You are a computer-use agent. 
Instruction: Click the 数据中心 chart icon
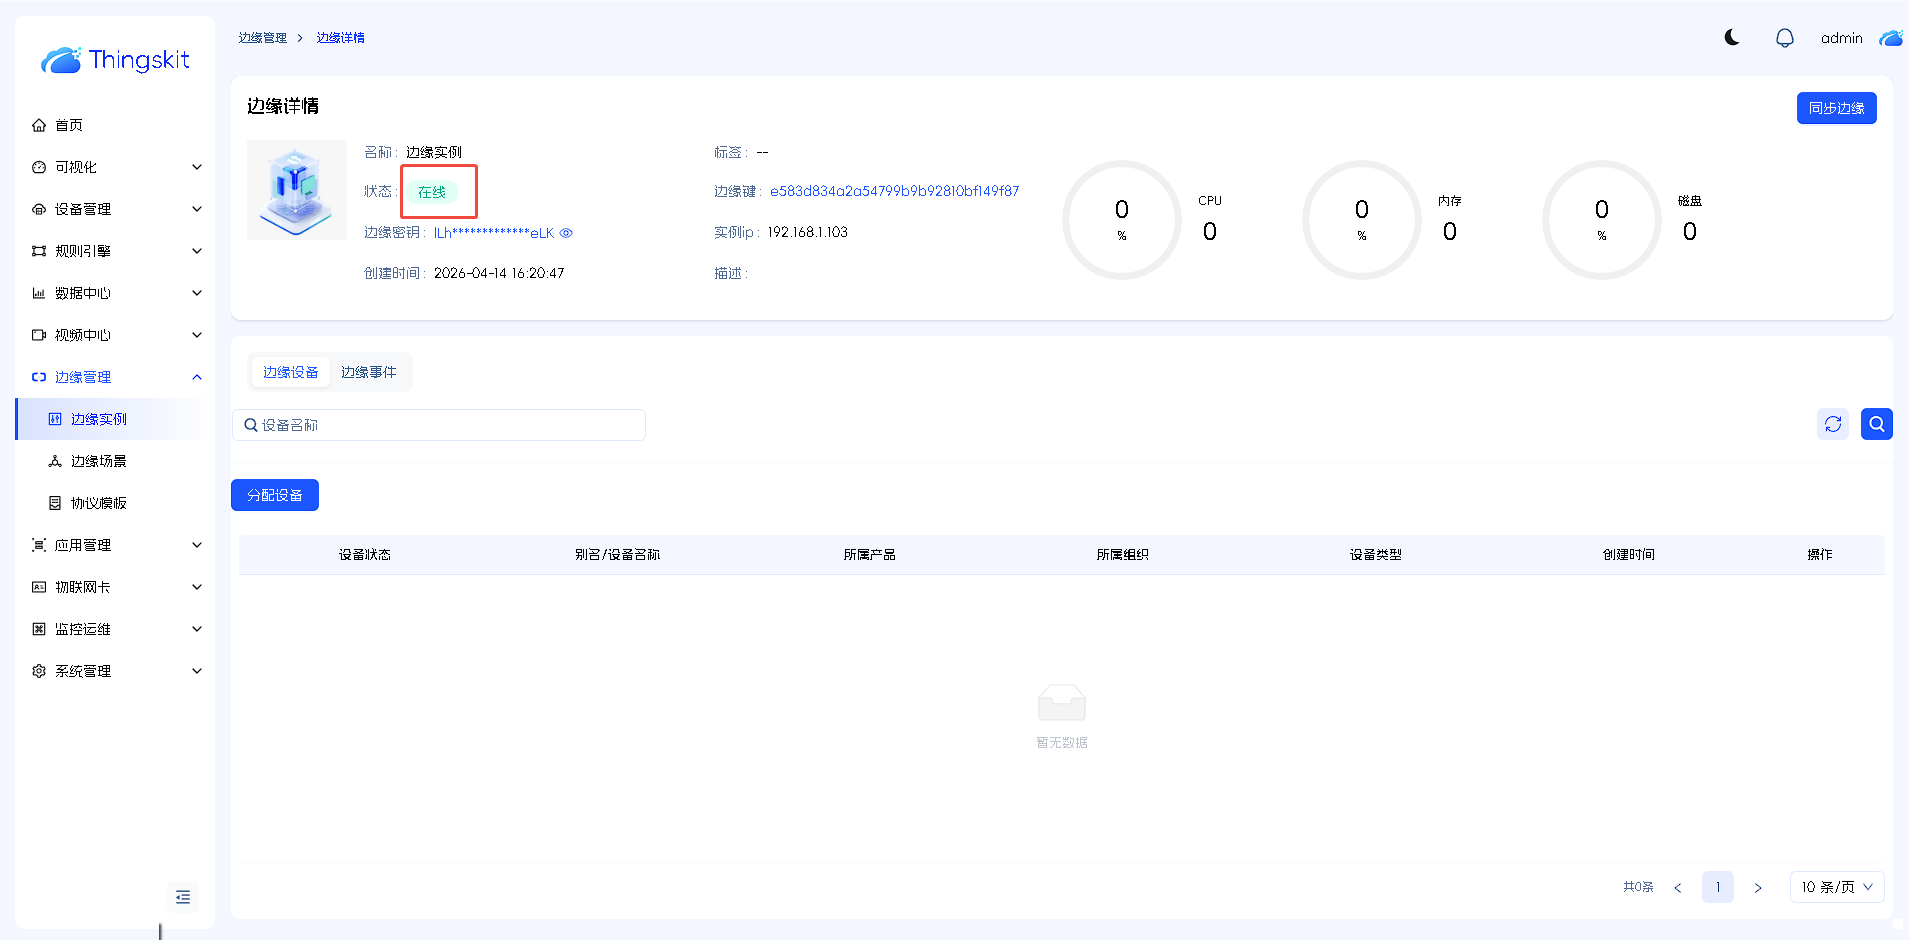coord(39,293)
